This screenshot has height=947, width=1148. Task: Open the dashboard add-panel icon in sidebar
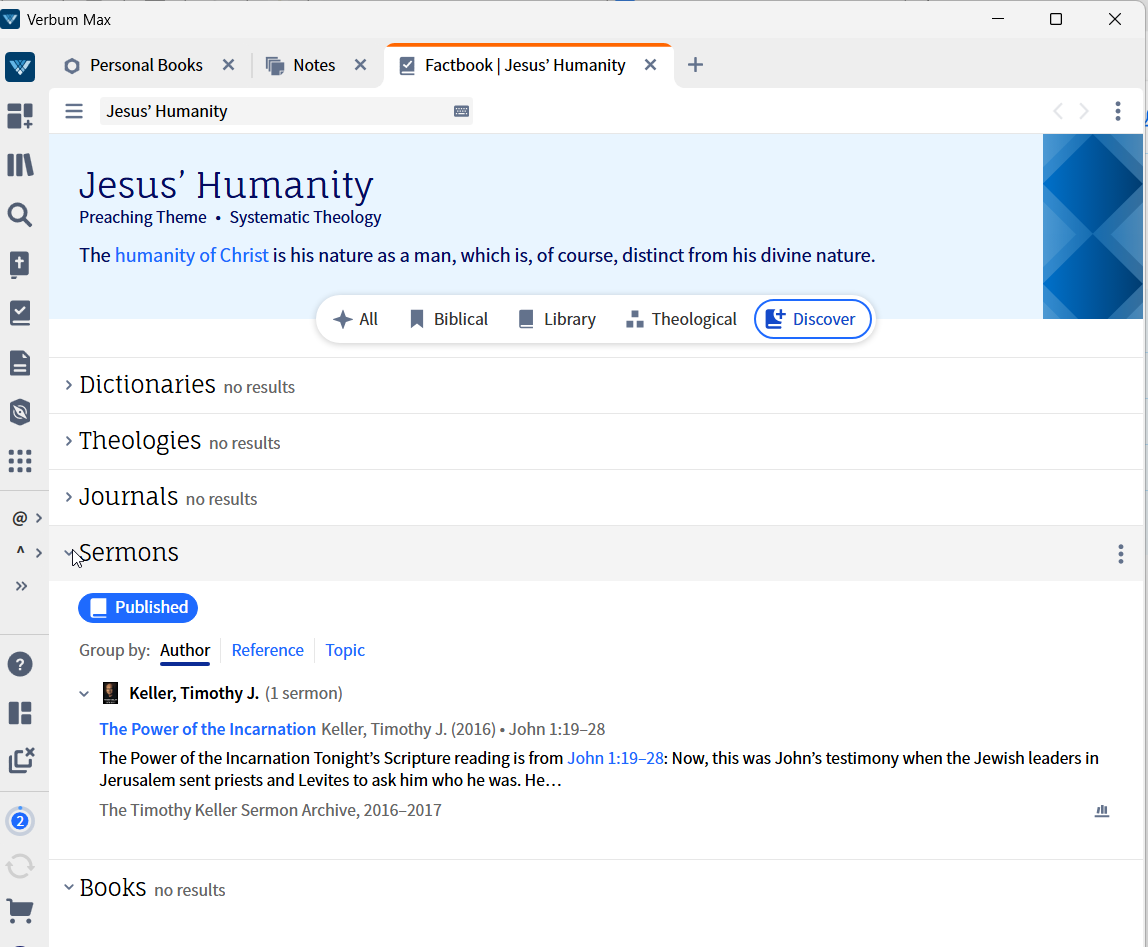tap(20, 116)
